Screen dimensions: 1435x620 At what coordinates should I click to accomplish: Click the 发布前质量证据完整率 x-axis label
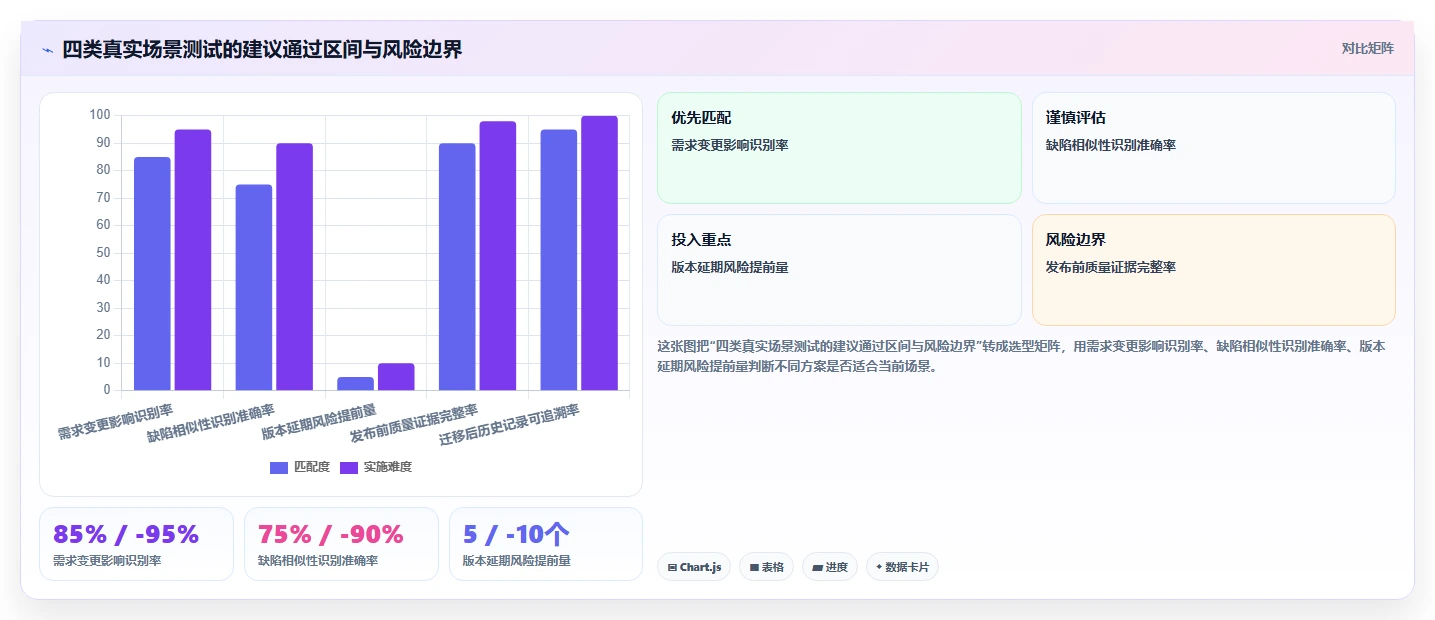click(x=414, y=425)
